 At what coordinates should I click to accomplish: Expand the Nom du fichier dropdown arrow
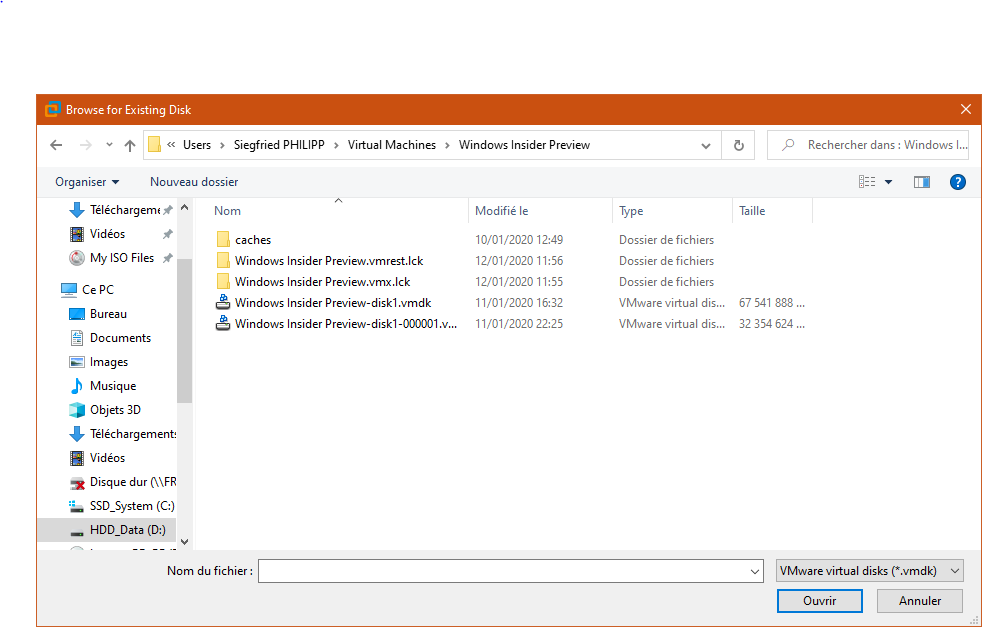755,571
